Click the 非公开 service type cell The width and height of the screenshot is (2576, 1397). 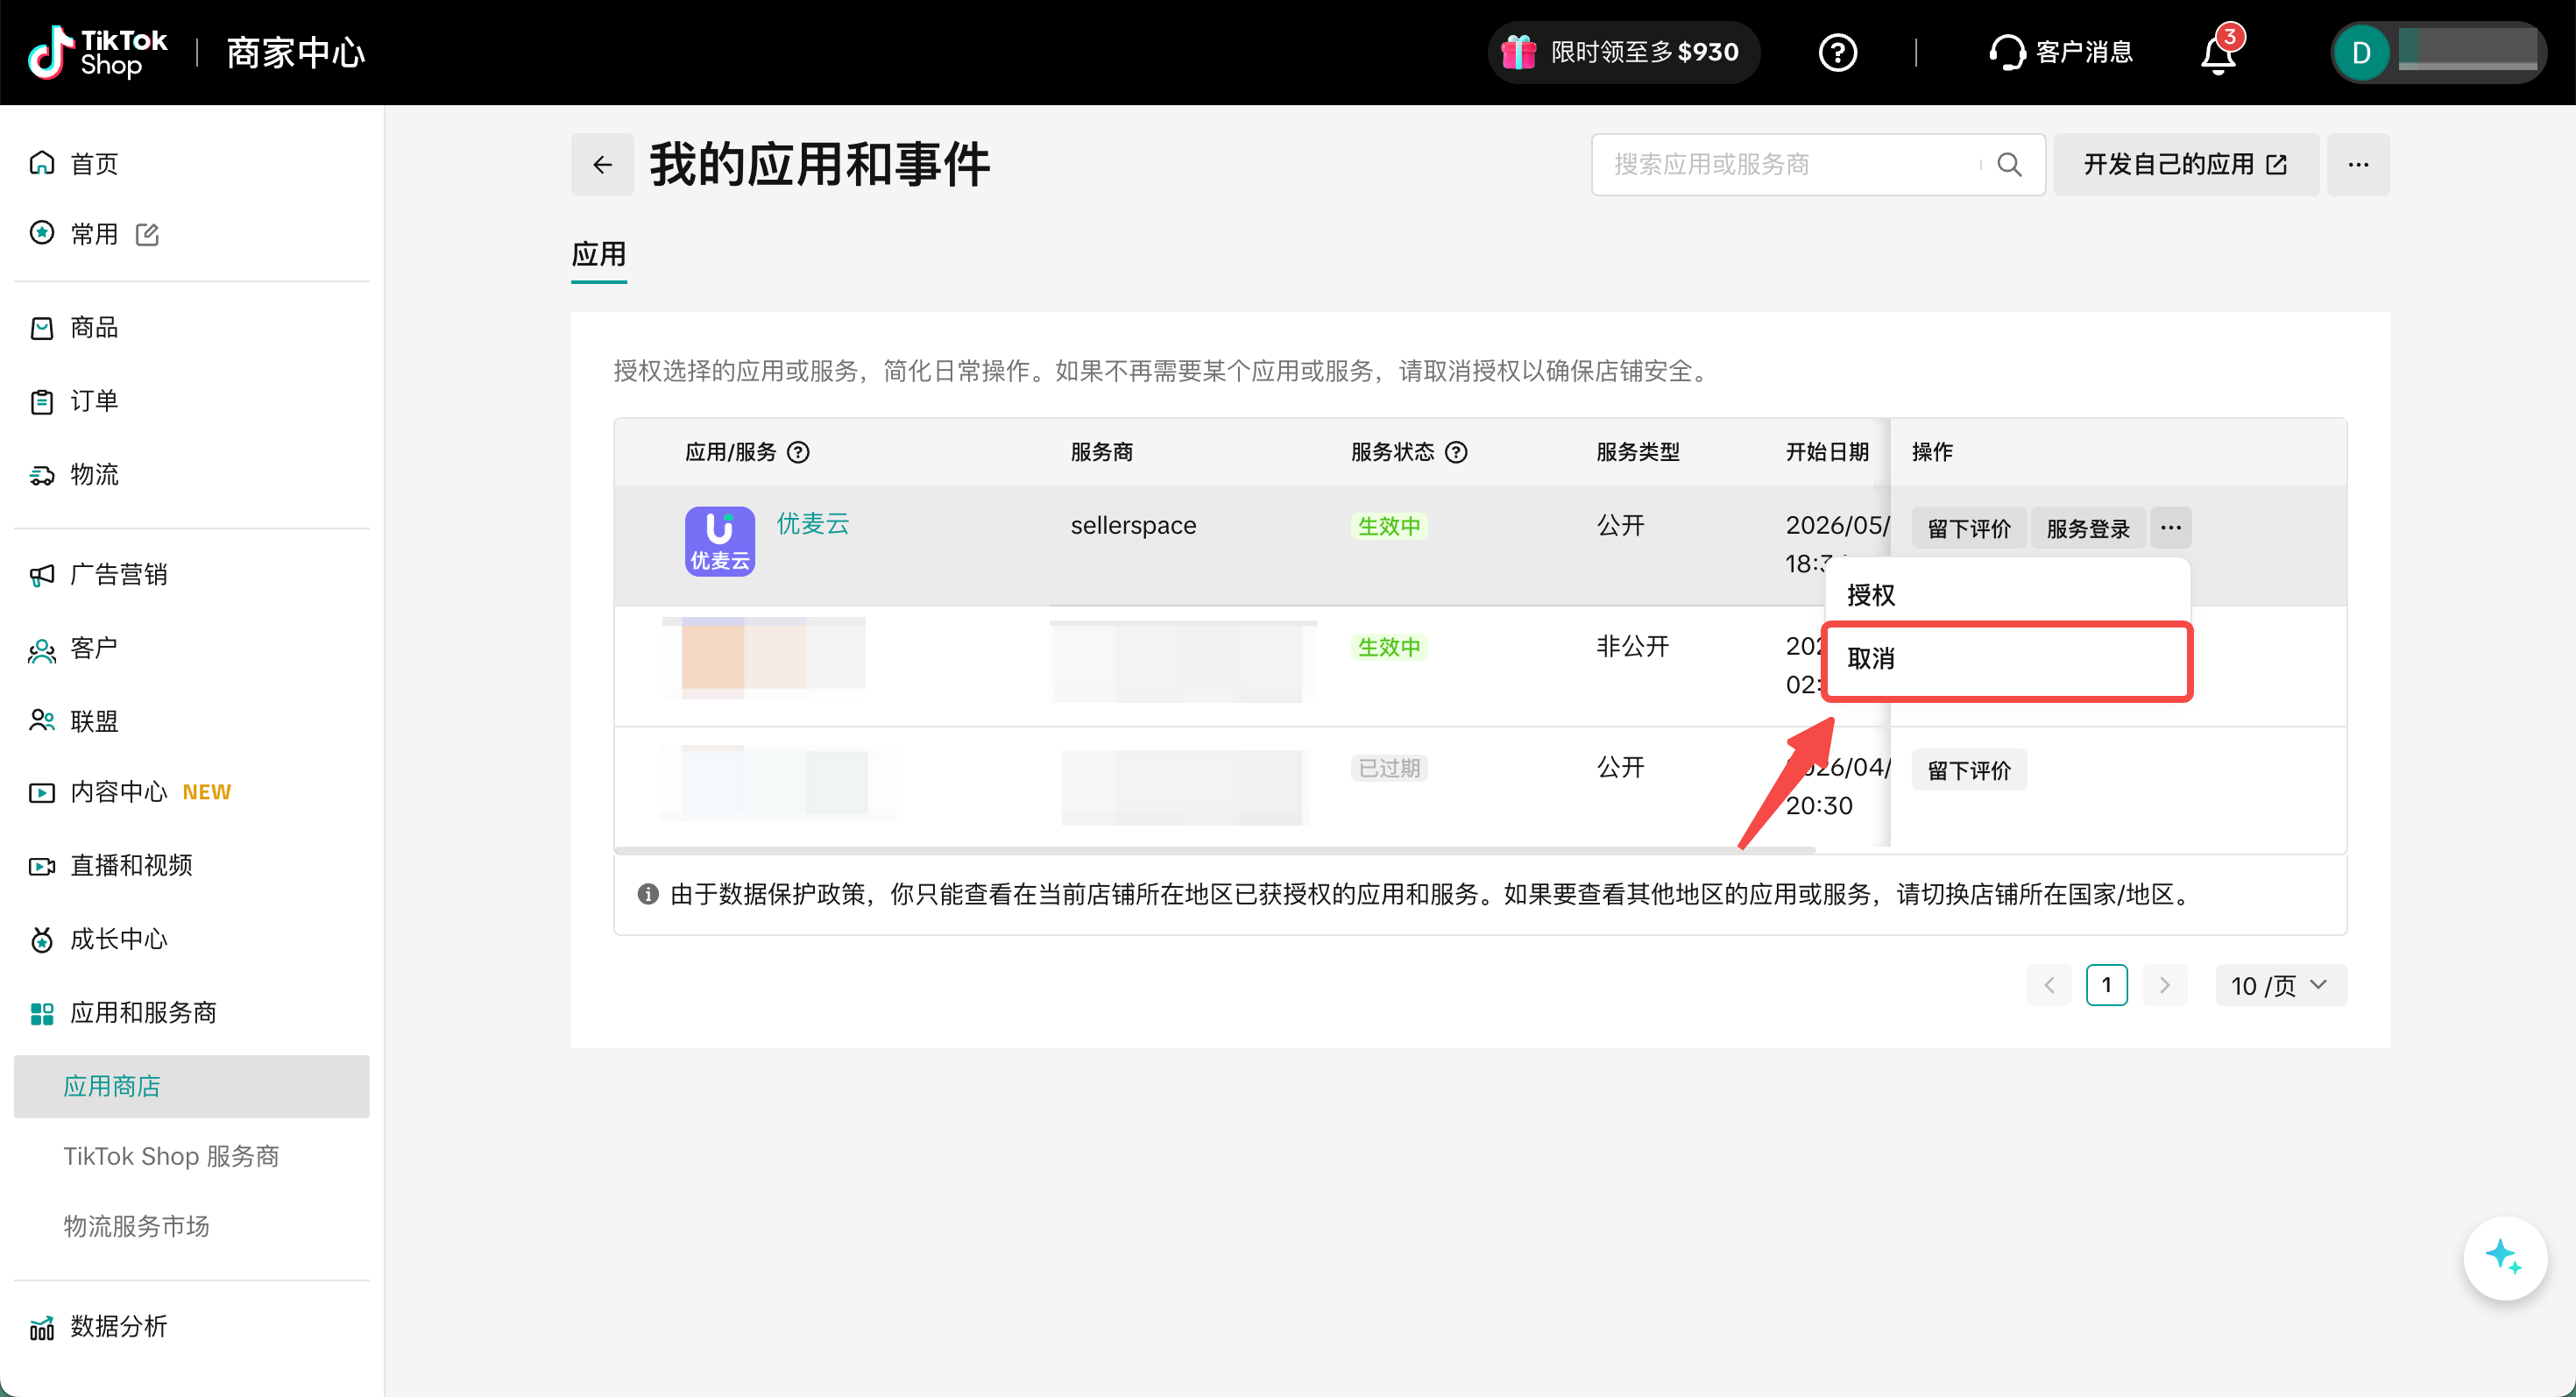click(x=1633, y=646)
